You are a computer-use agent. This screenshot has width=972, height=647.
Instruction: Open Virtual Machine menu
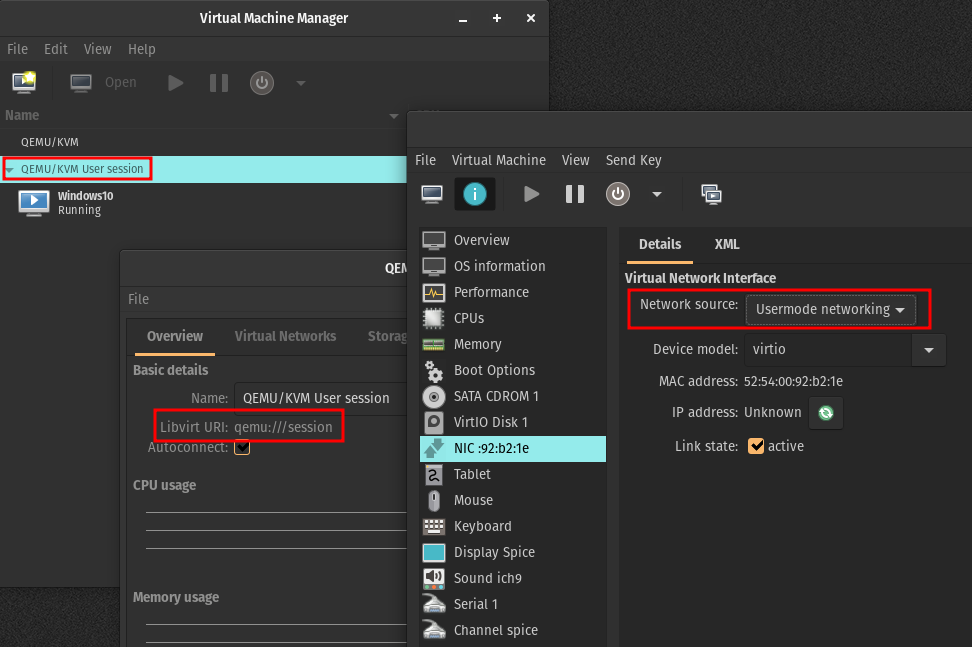(498, 160)
